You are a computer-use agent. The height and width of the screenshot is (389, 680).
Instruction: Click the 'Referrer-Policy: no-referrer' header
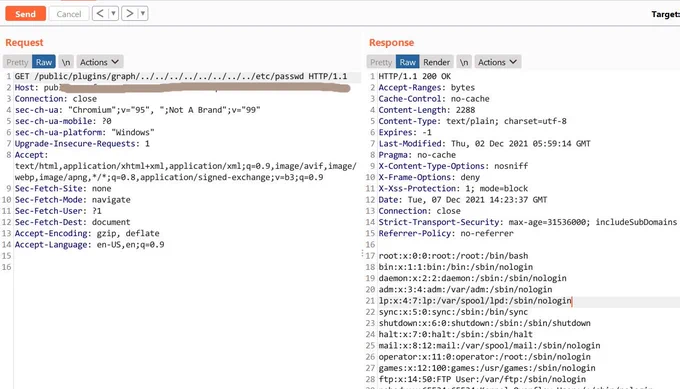coord(446,233)
